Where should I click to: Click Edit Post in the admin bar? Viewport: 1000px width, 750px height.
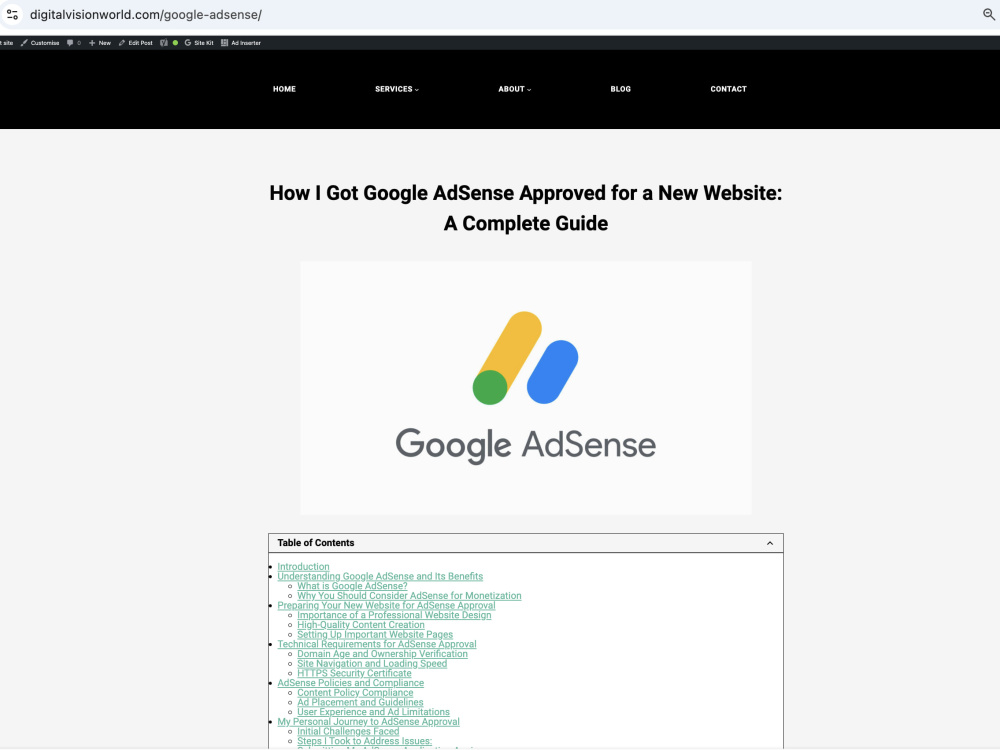[x=136, y=43]
